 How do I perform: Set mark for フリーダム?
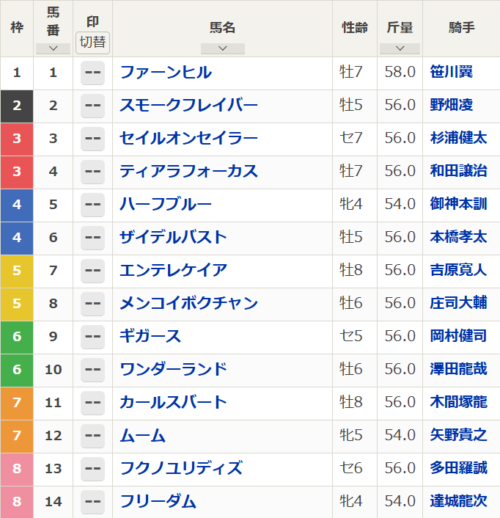[x=93, y=502]
